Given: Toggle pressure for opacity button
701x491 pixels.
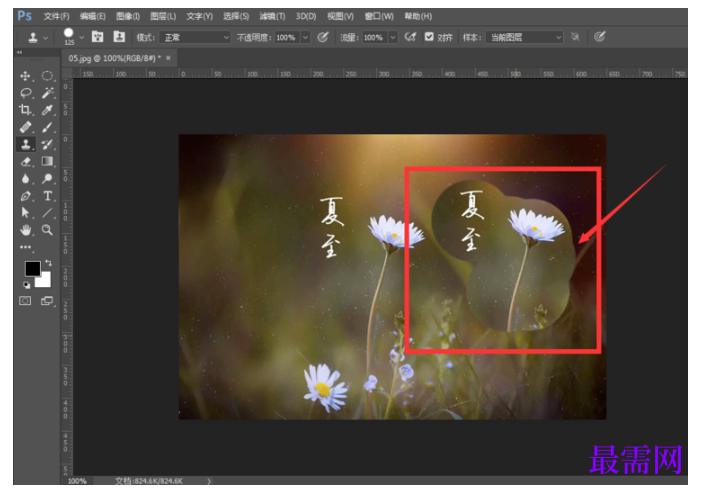Looking at the screenshot, I should 322,37.
